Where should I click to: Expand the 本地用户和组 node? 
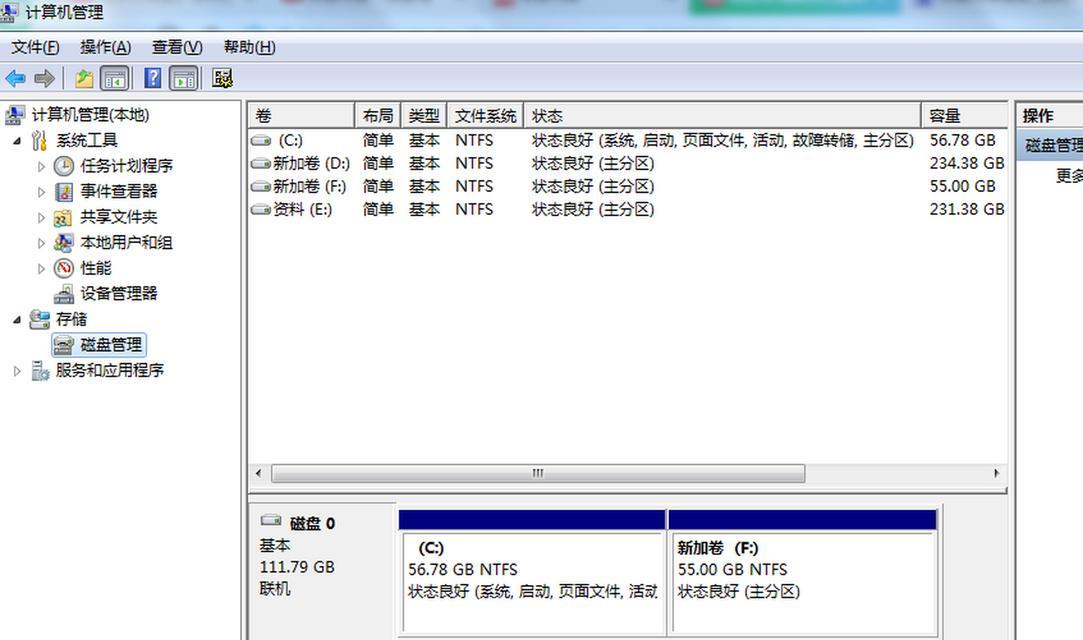pyautogui.click(x=41, y=243)
